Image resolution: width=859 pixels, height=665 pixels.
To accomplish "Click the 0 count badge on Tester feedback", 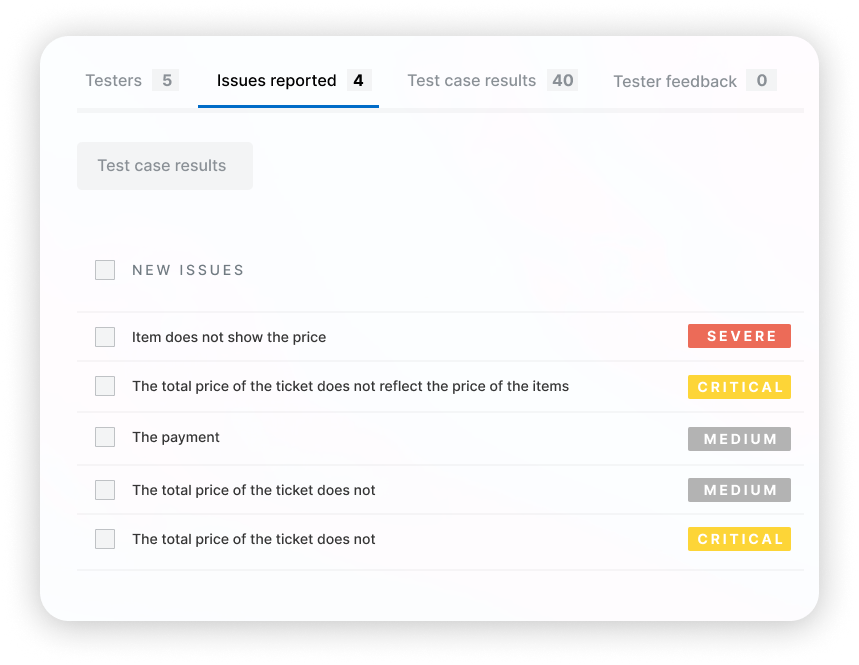I will (761, 81).
